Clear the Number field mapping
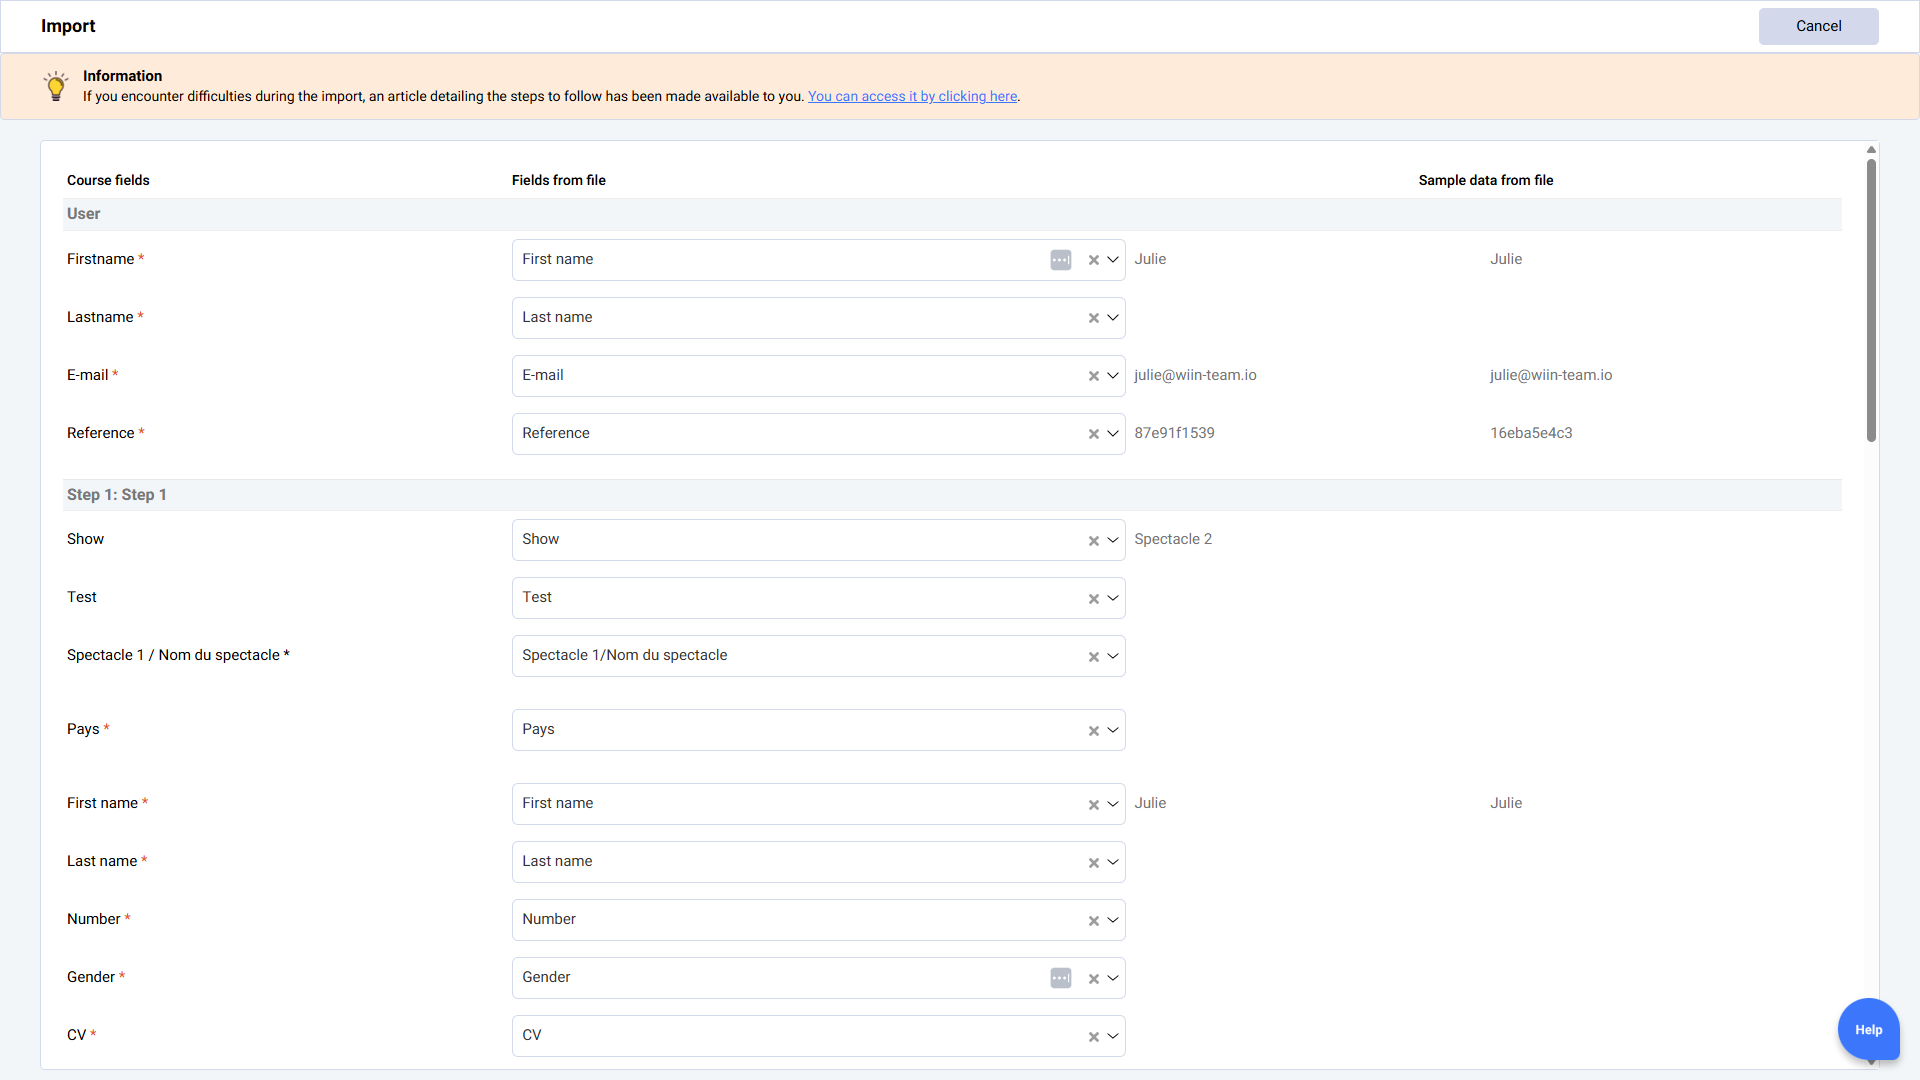The height and width of the screenshot is (1080, 1920). [x=1093, y=920]
